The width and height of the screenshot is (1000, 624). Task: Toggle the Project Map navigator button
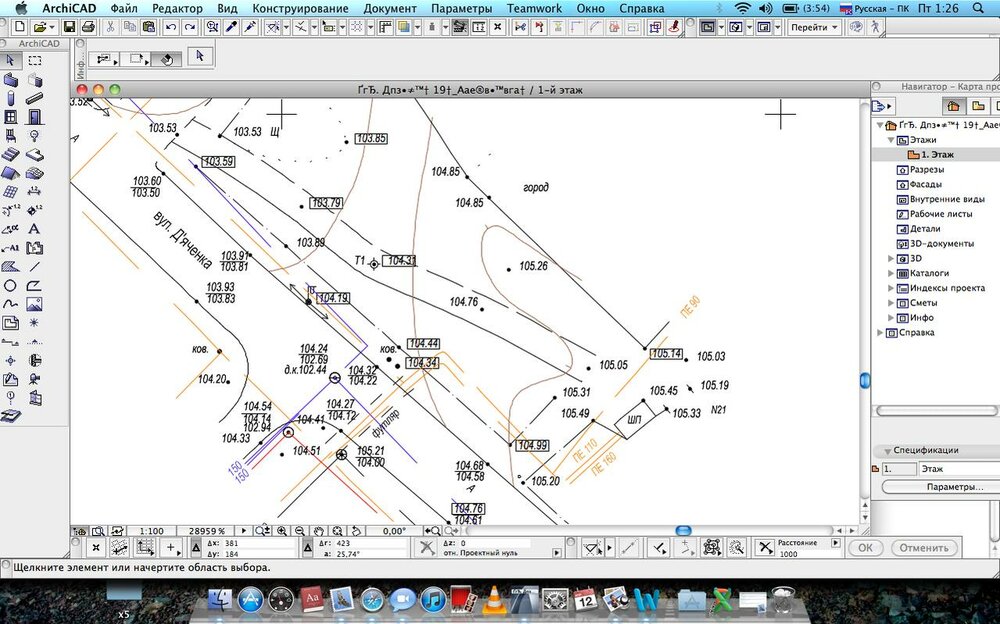point(952,106)
